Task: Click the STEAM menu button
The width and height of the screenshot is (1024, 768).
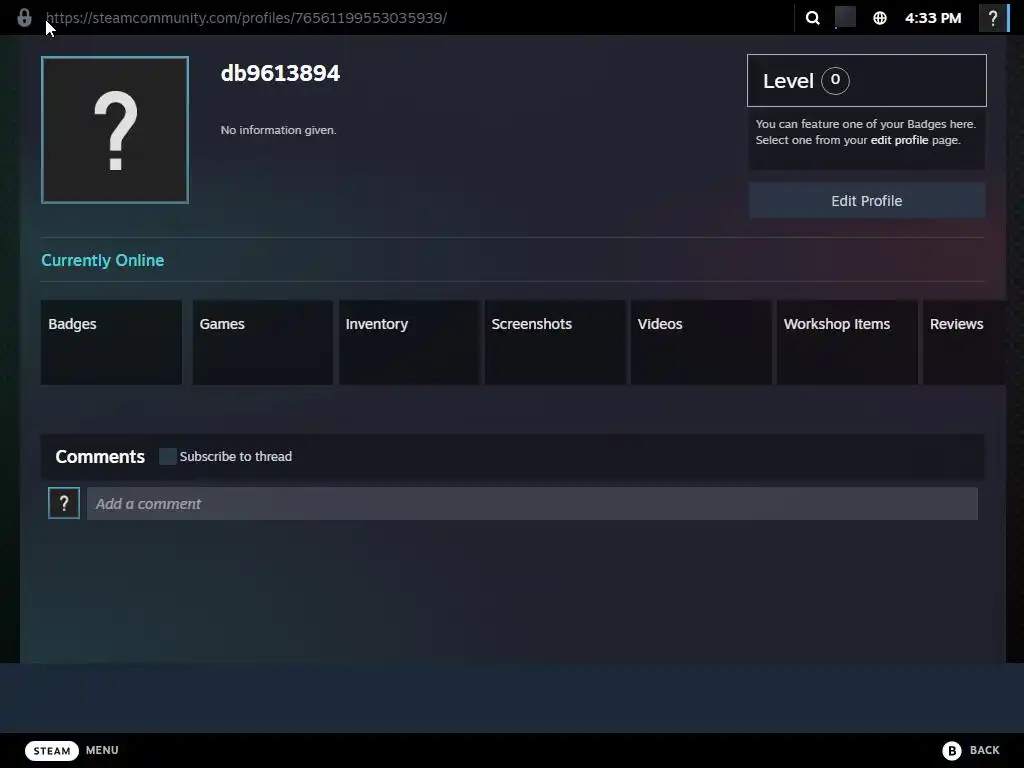Action: click(x=52, y=750)
